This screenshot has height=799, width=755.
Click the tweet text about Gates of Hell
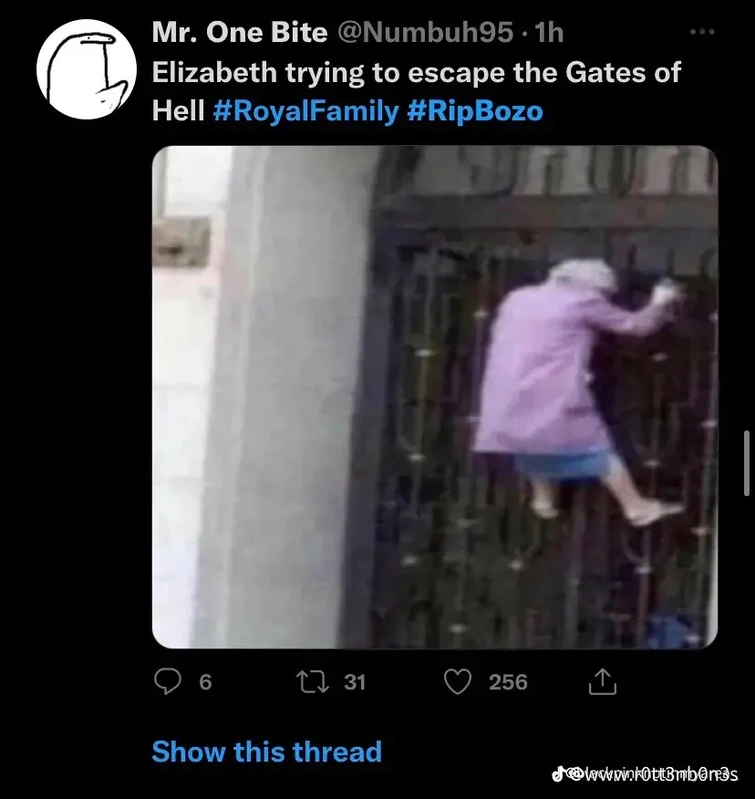[416, 92]
